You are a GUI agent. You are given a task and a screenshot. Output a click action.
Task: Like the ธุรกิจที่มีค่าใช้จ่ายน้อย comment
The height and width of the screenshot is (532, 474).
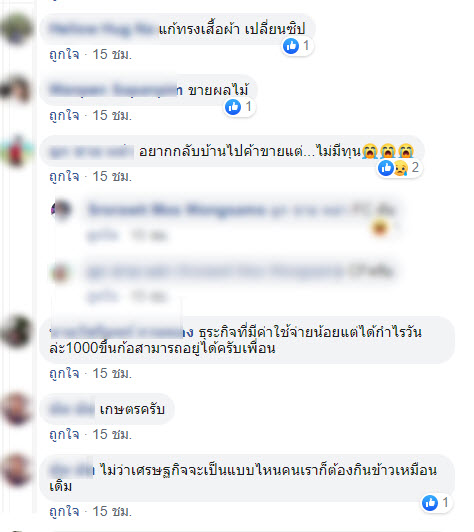point(64,373)
